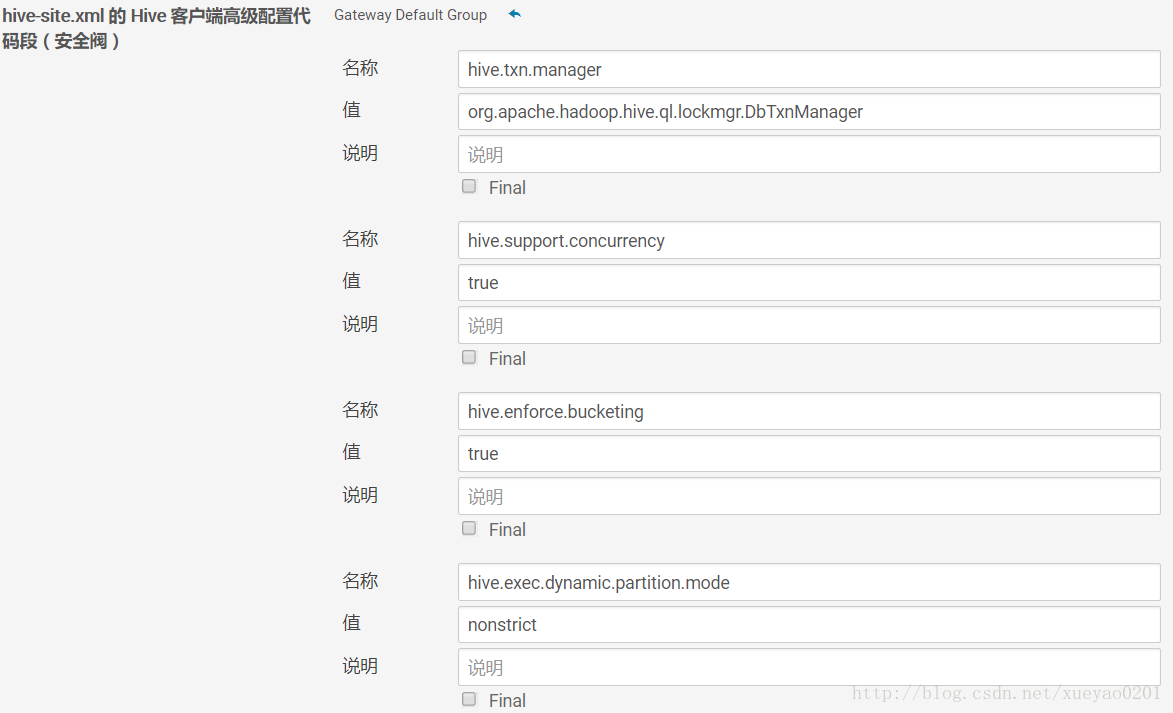Click description field for hive.enforce.bucketing
The height and width of the screenshot is (713, 1173).
pyautogui.click(x=808, y=497)
